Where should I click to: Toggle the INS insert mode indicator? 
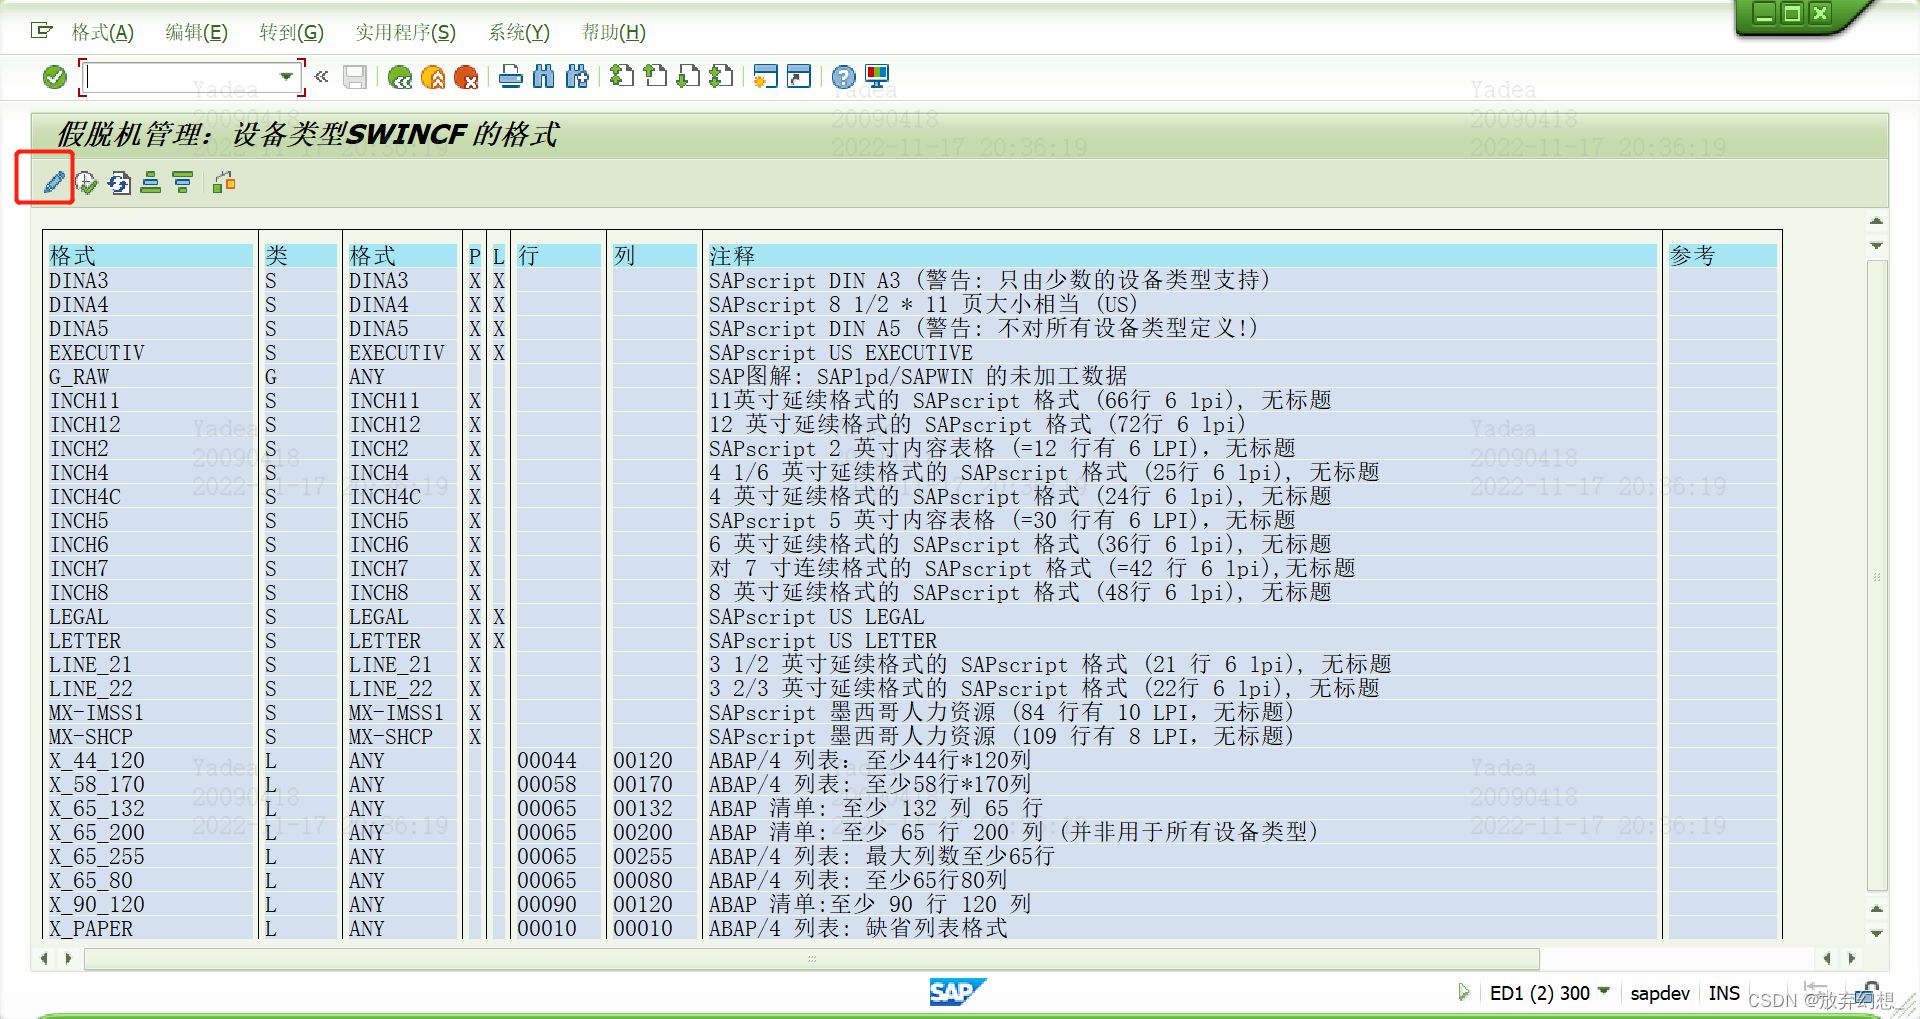point(1724,993)
